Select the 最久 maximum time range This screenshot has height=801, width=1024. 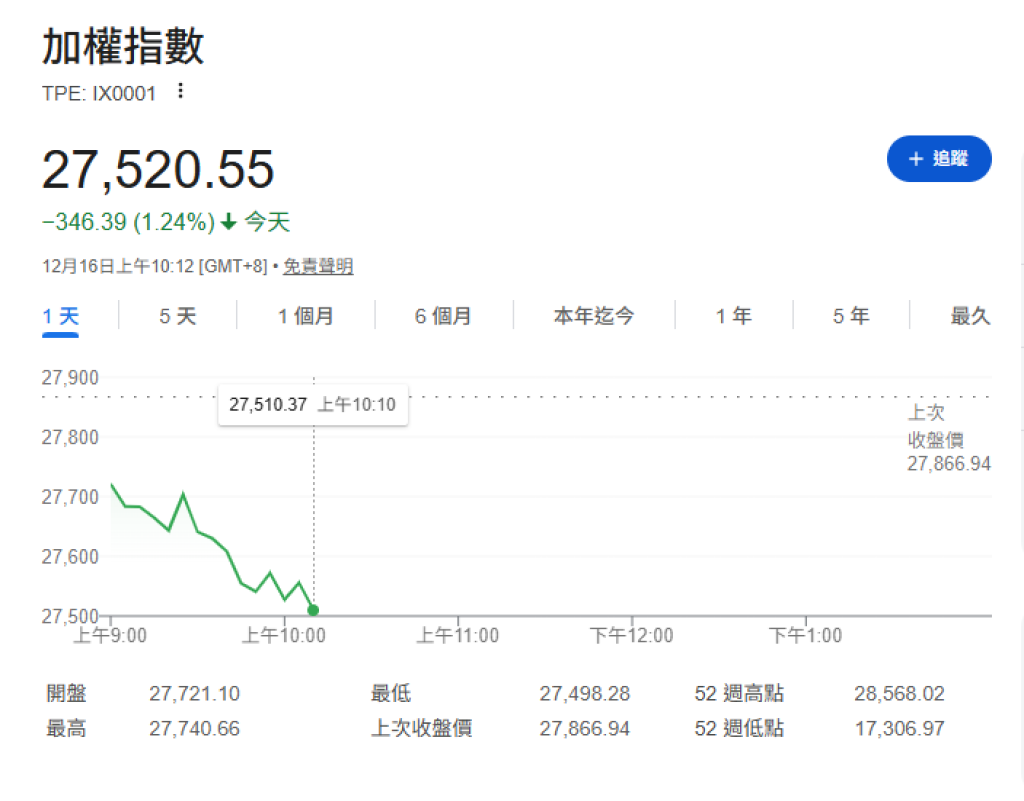tap(968, 315)
